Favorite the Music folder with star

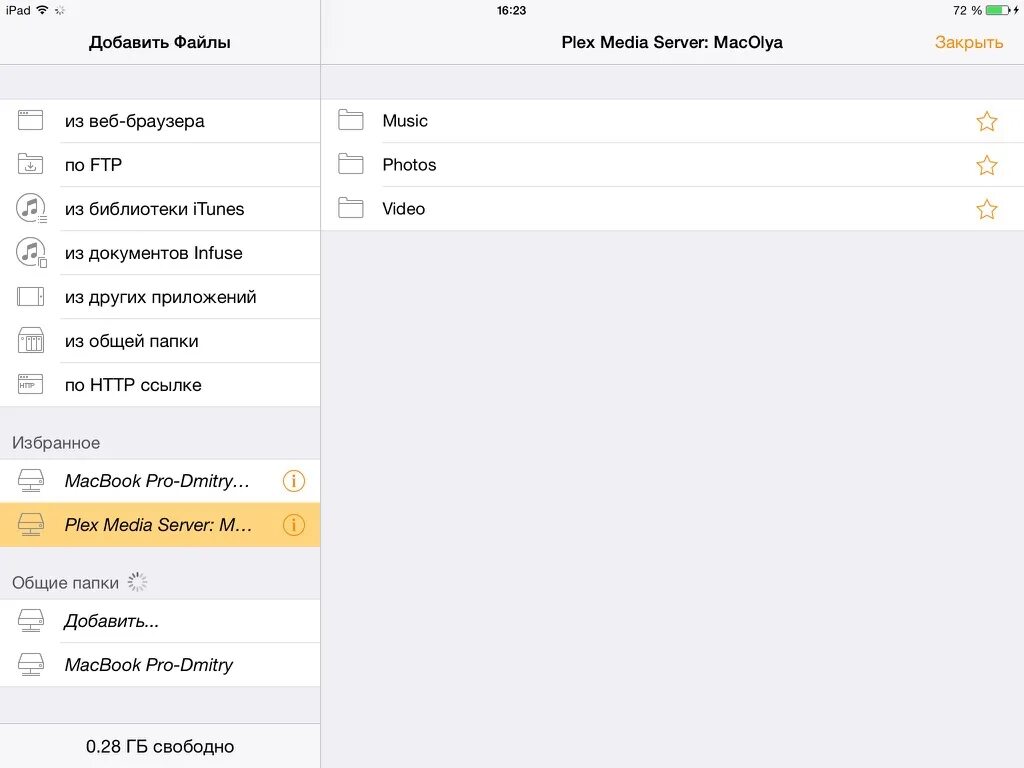coord(987,121)
